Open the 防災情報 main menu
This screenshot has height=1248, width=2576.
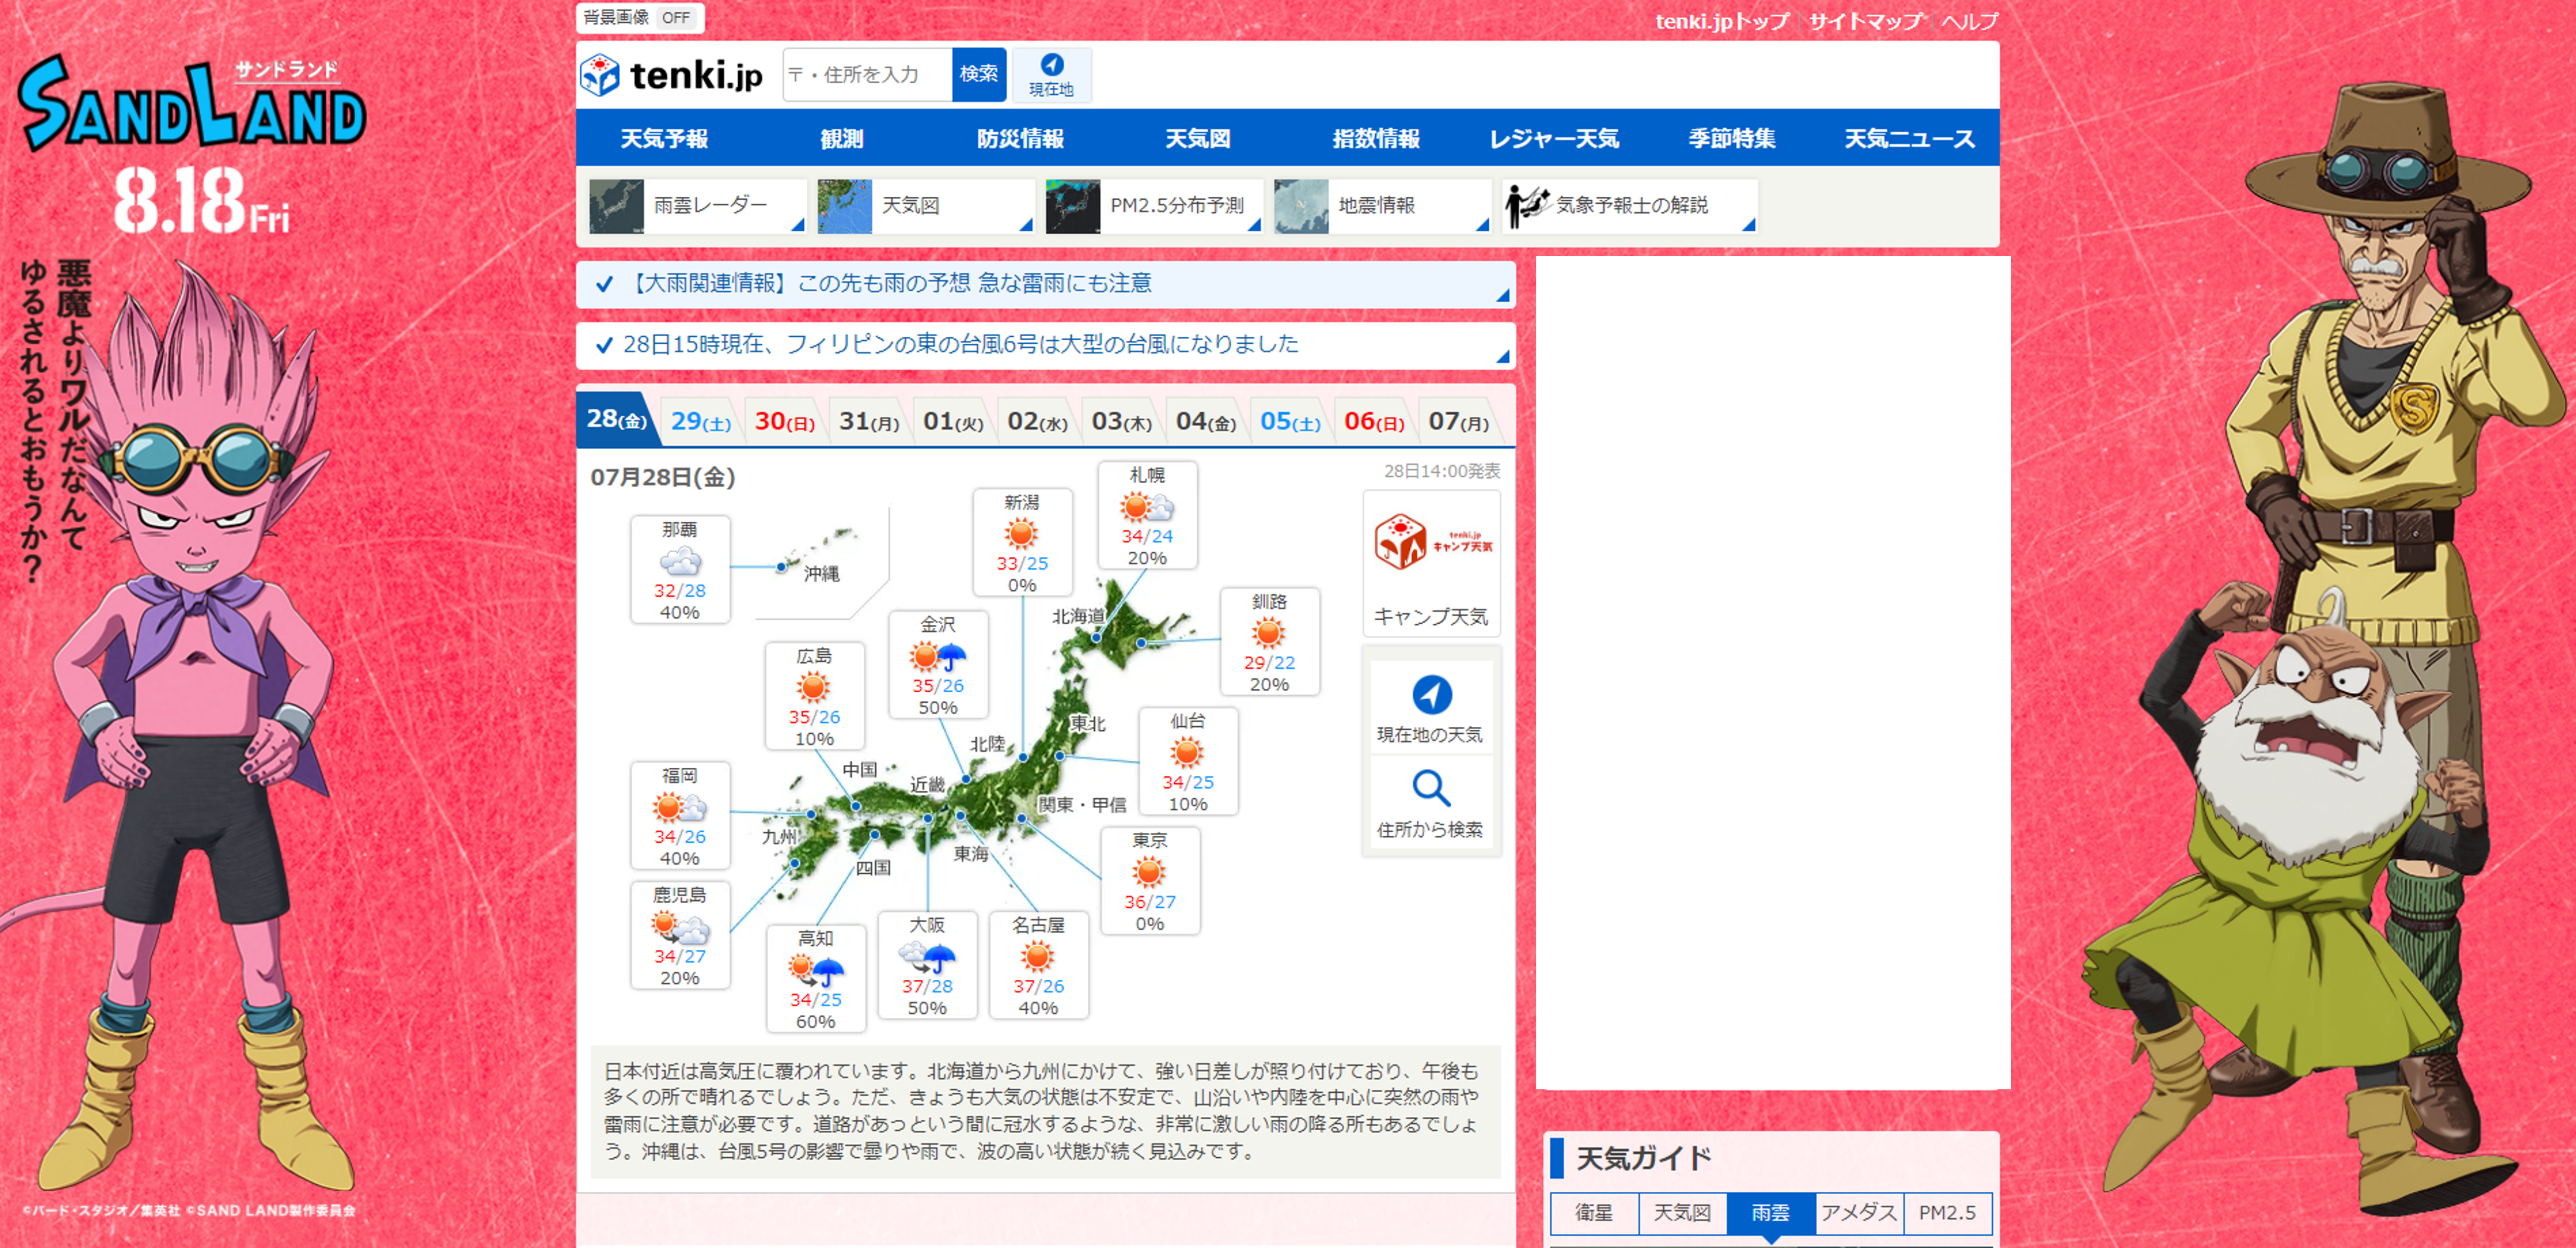pyautogui.click(x=1020, y=138)
